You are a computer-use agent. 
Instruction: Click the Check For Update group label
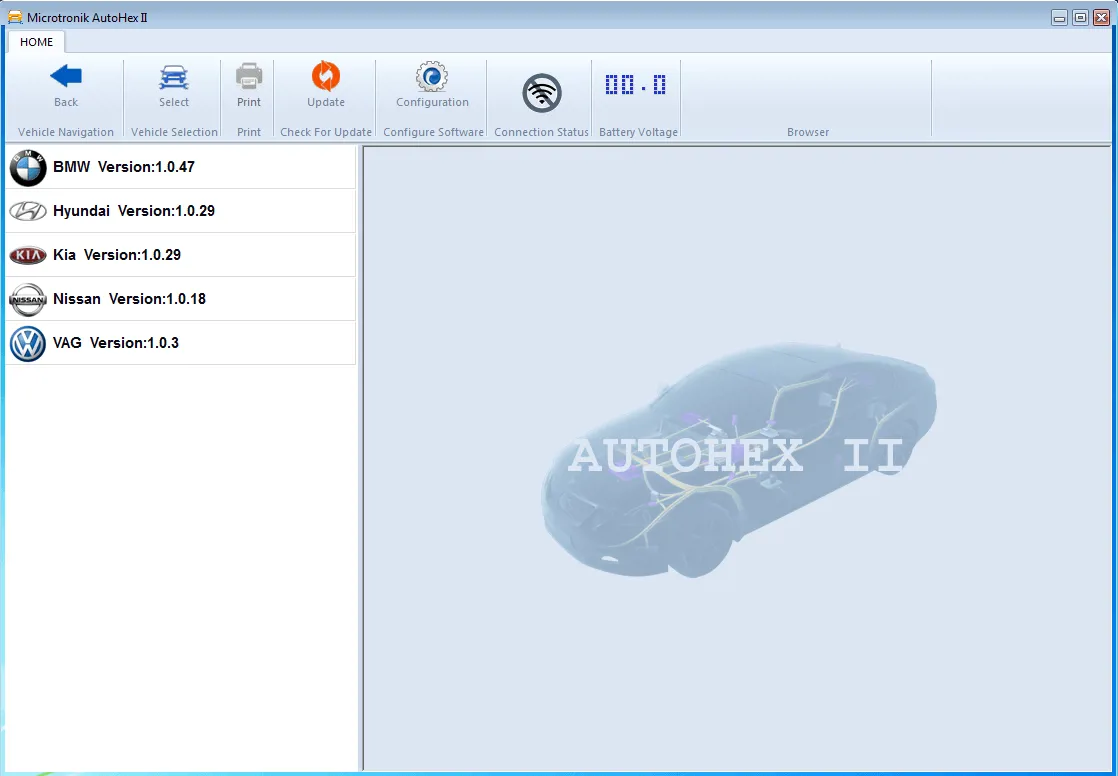pos(326,132)
